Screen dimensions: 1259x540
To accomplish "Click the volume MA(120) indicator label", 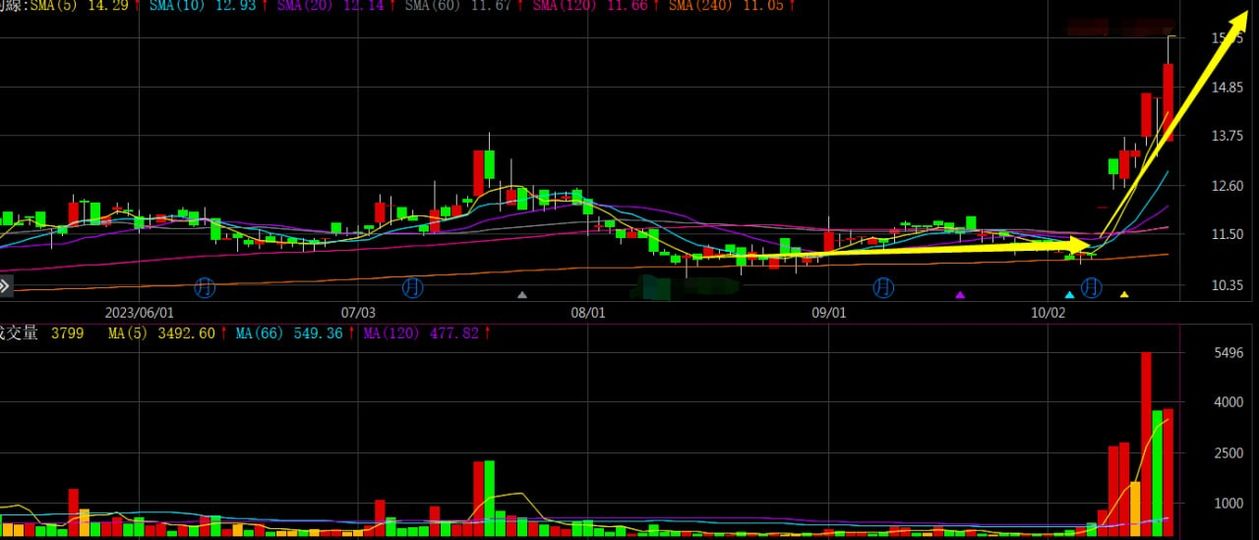I will point(390,333).
